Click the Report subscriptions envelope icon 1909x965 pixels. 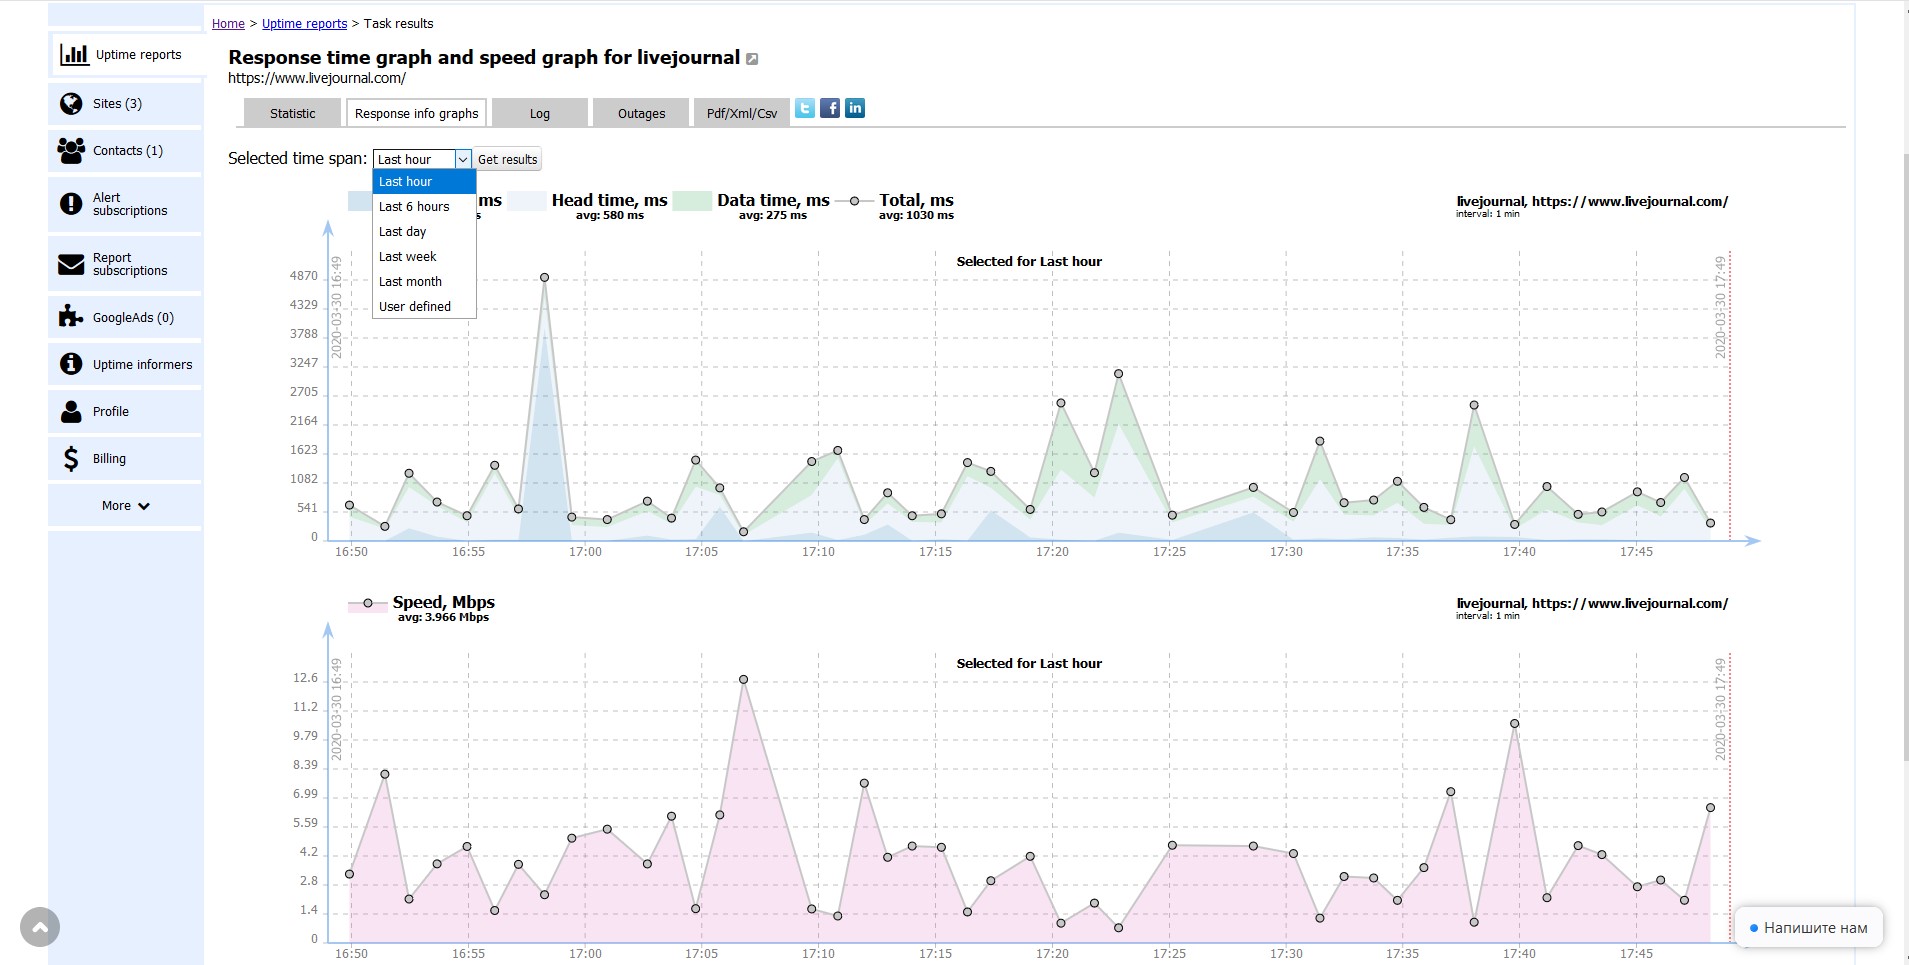[71, 264]
